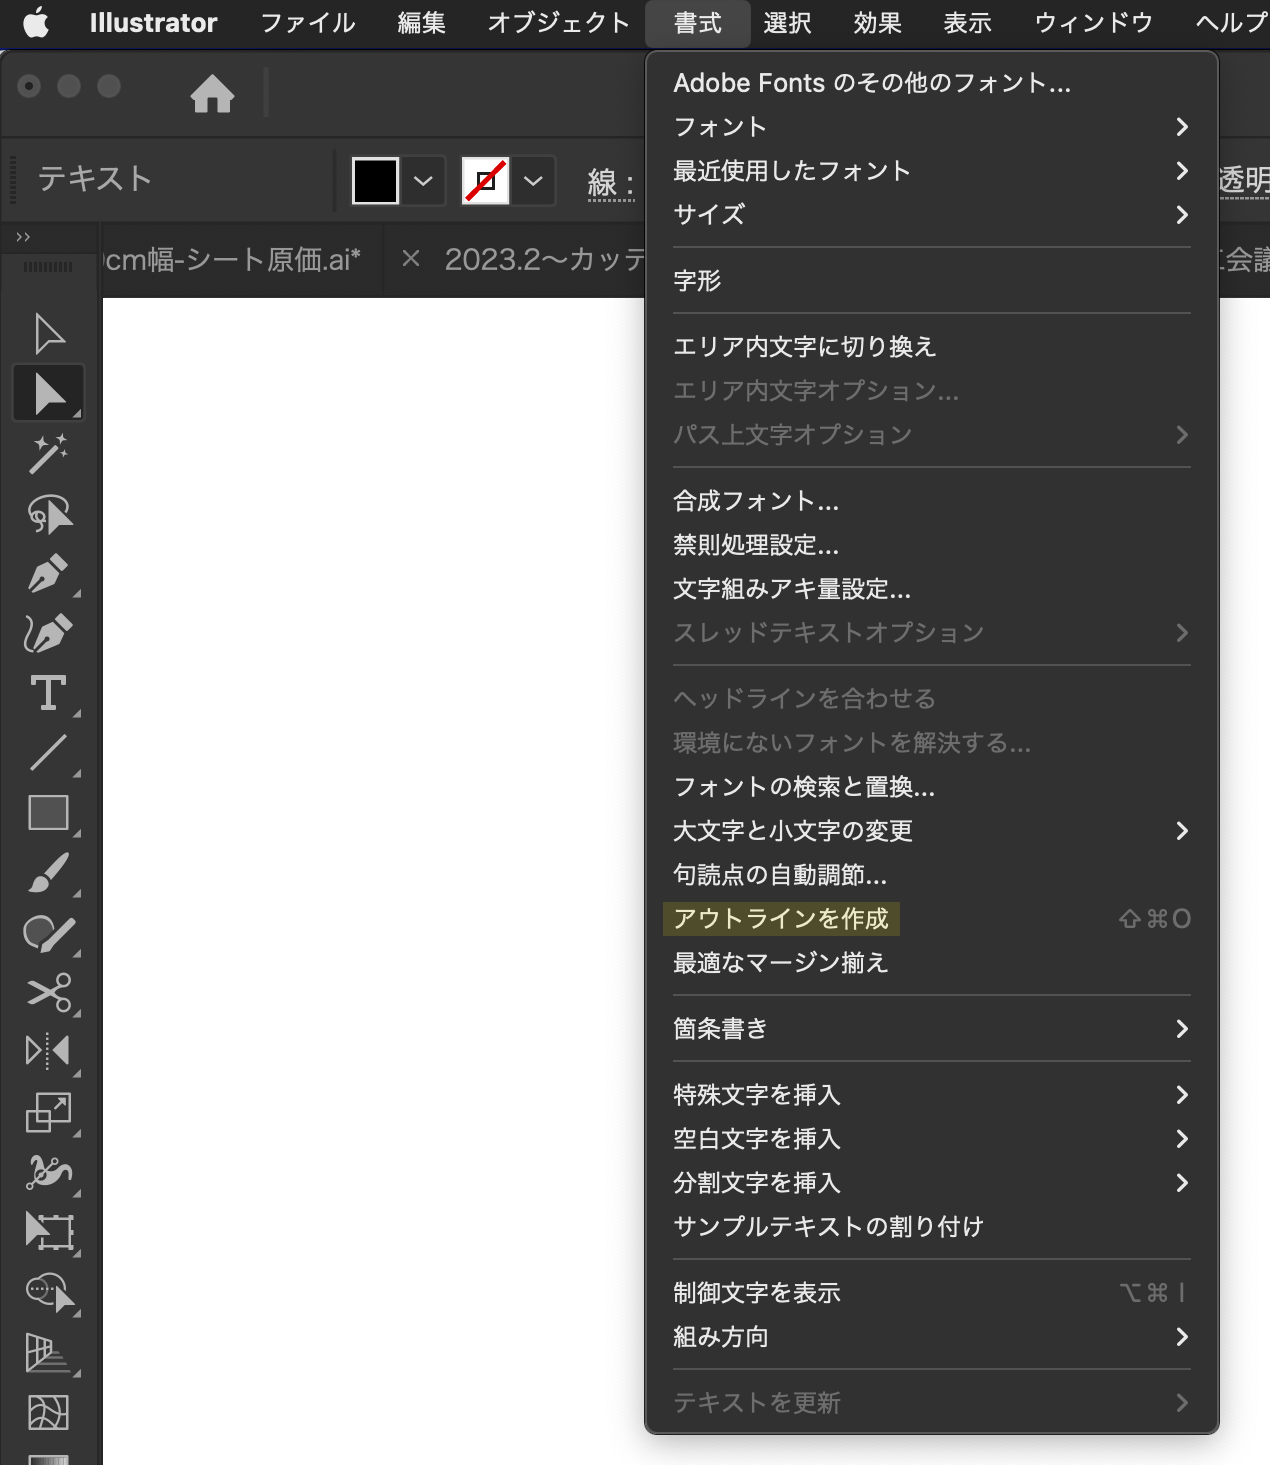Open the Apple menu
Viewport: 1270px width, 1465px height.
pos(36,22)
